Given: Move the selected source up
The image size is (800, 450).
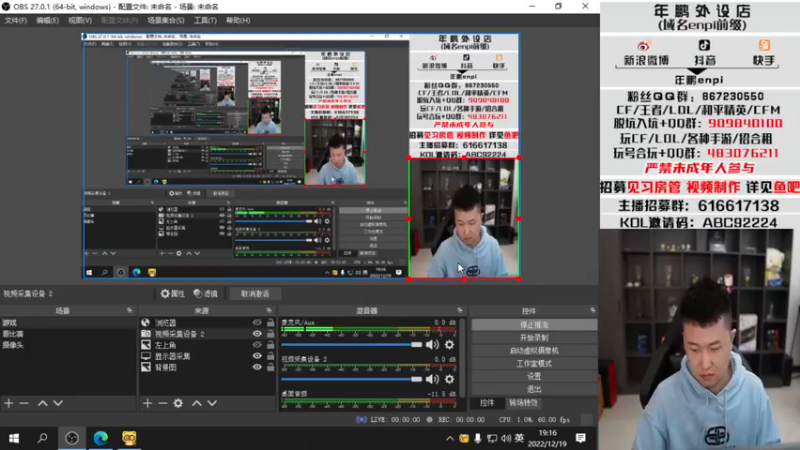Looking at the screenshot, I should click(x=197, y=403).
